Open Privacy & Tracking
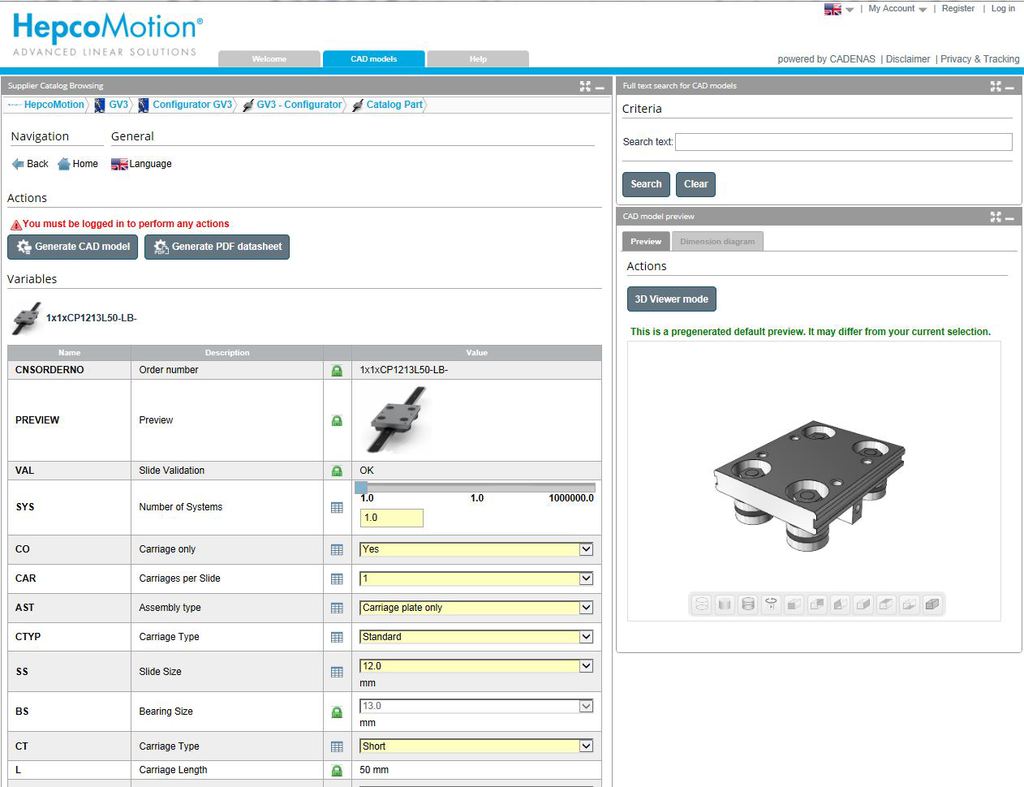This screenshot has height=787, width=1024. click(x=980, y=59)
